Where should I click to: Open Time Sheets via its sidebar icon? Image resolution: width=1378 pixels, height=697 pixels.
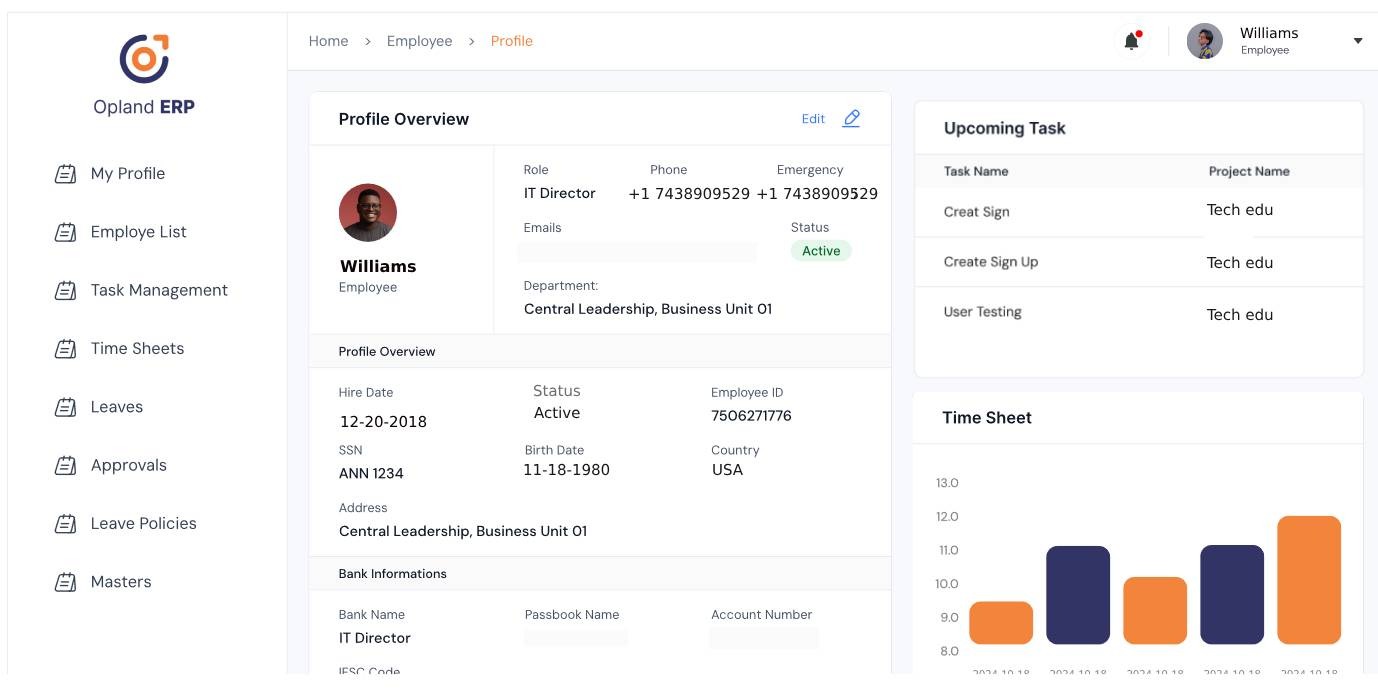click(x=64, y=348)
